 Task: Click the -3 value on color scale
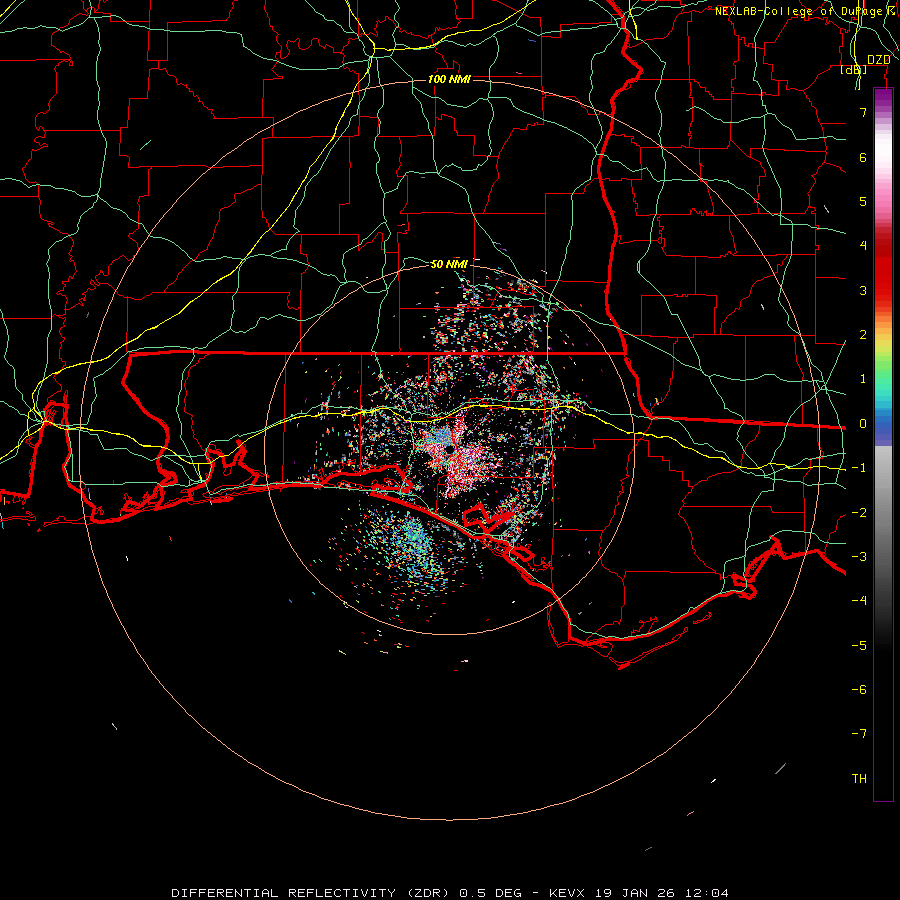859,557
